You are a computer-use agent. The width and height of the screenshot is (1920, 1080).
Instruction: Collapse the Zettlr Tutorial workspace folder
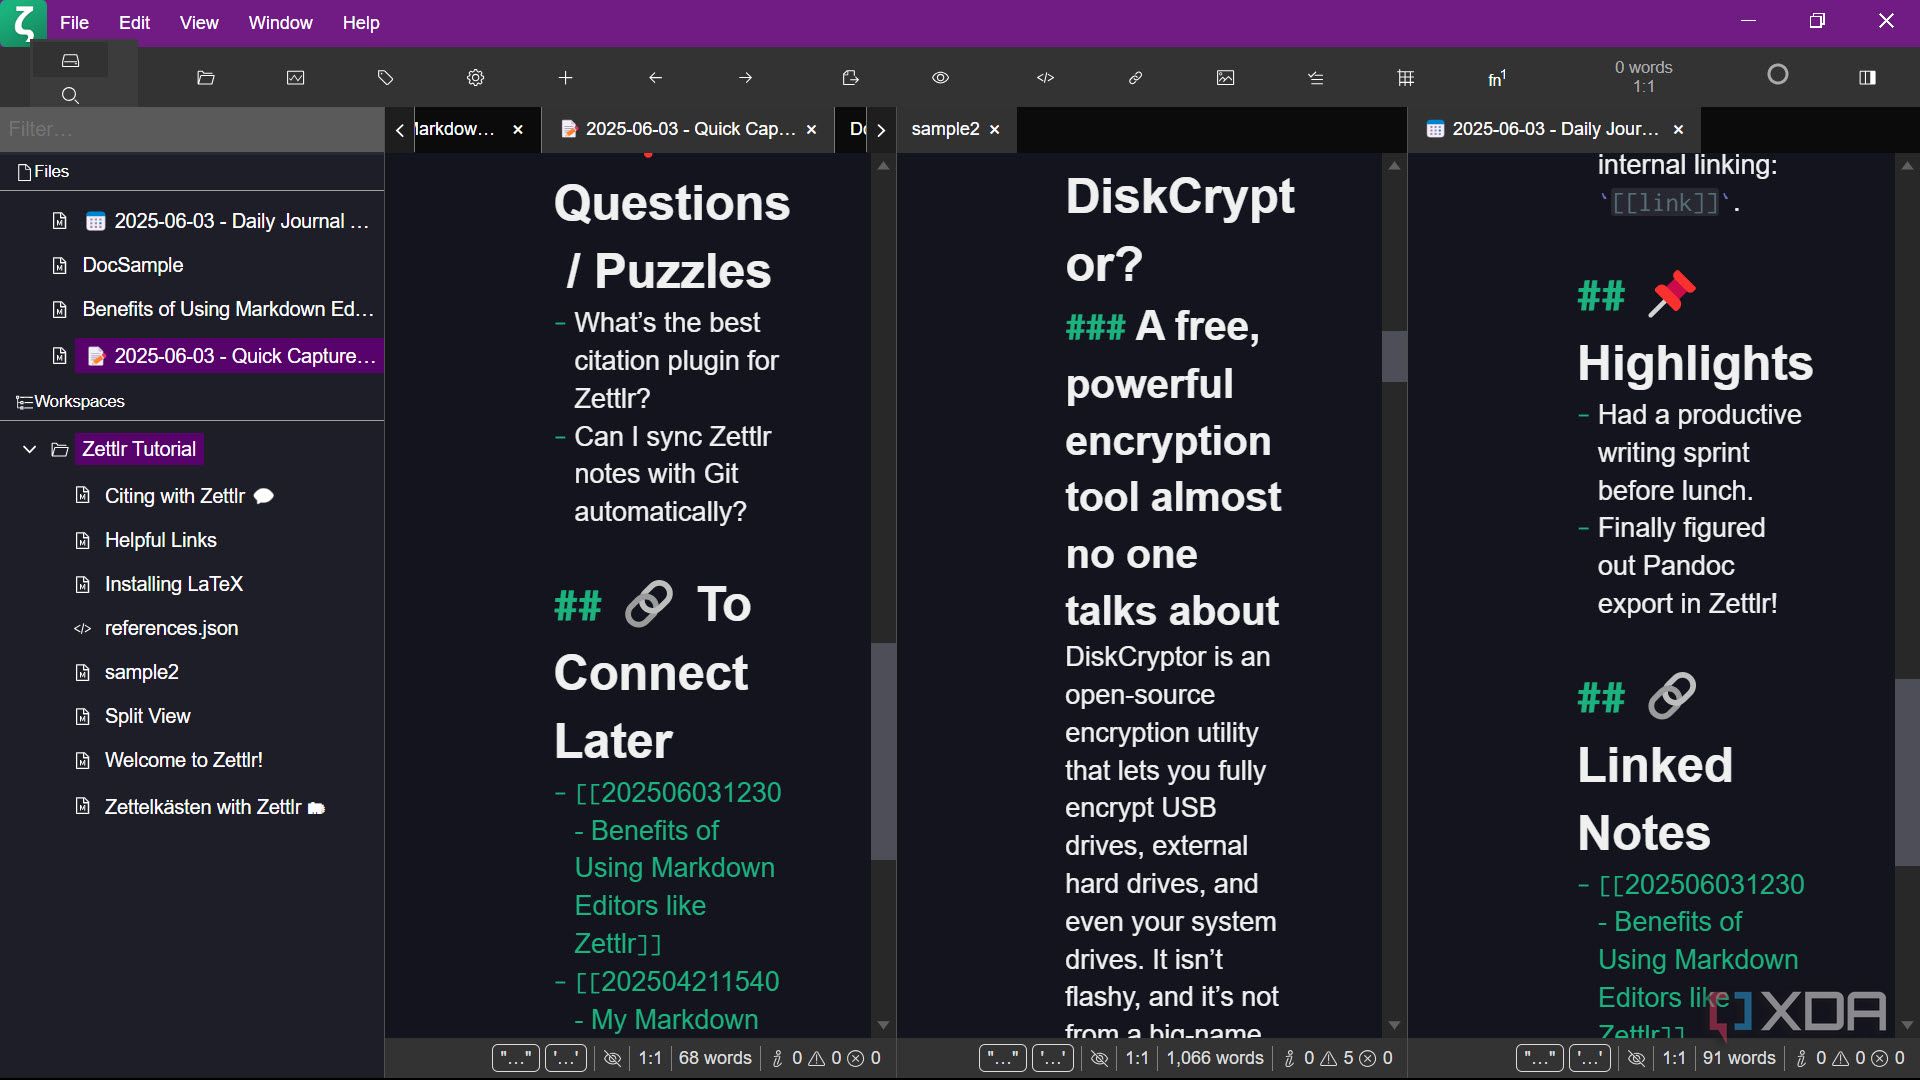point(29,449)
